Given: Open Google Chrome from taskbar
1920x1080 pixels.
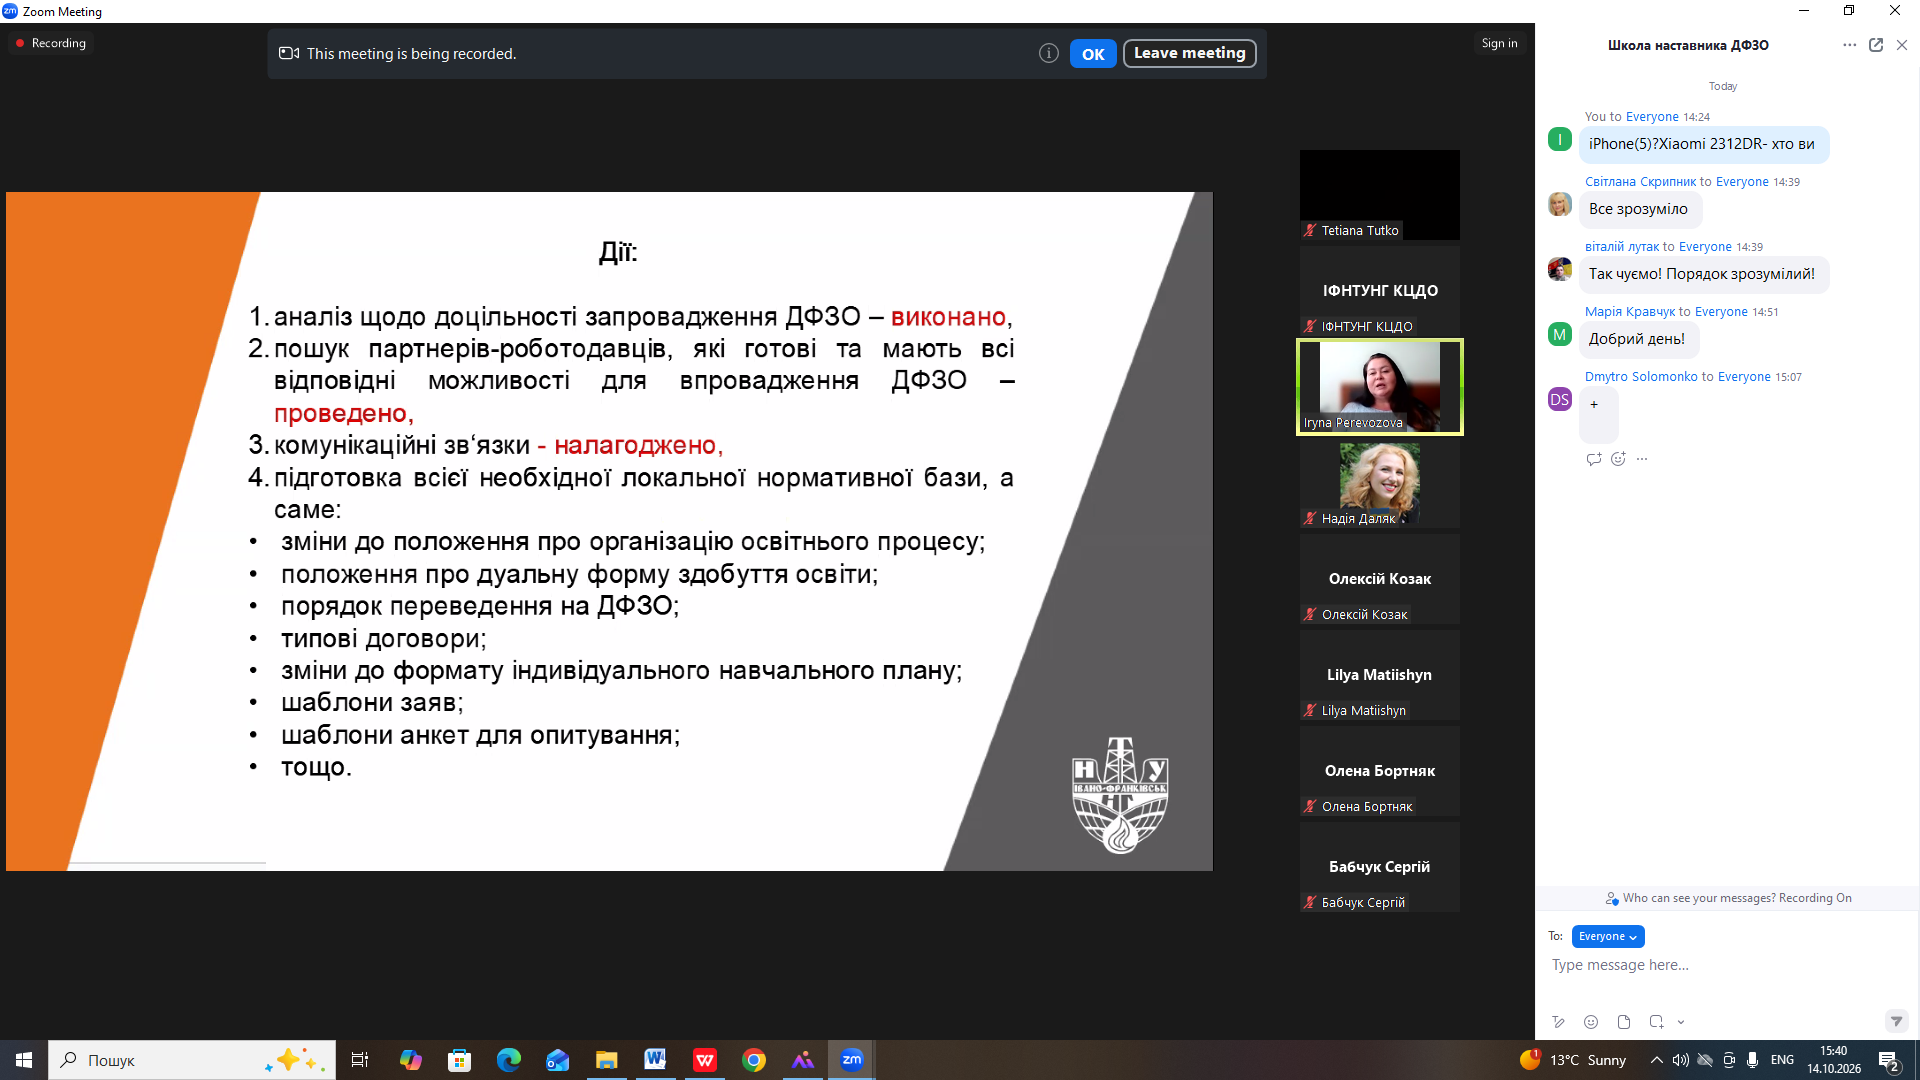Looking at the screenshot, I should [x=754, y=1060].
